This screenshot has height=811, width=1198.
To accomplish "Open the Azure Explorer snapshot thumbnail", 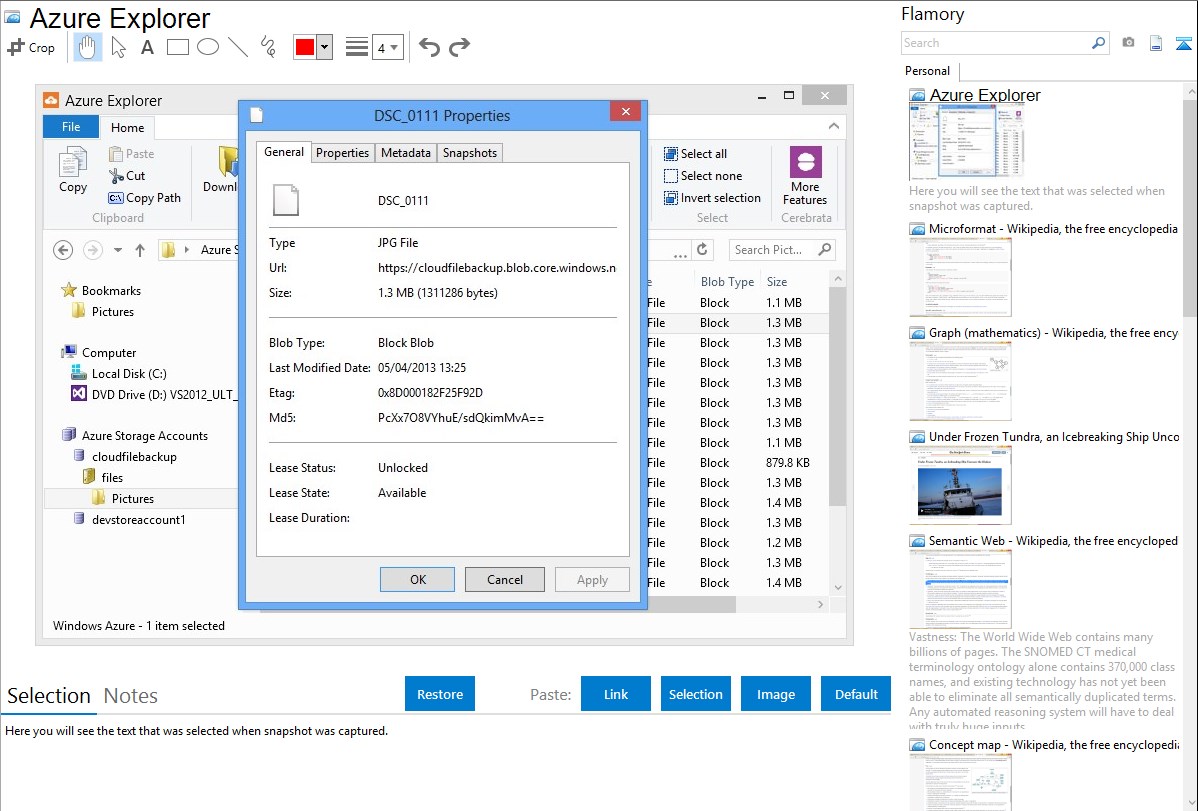I will pos(966,142).
